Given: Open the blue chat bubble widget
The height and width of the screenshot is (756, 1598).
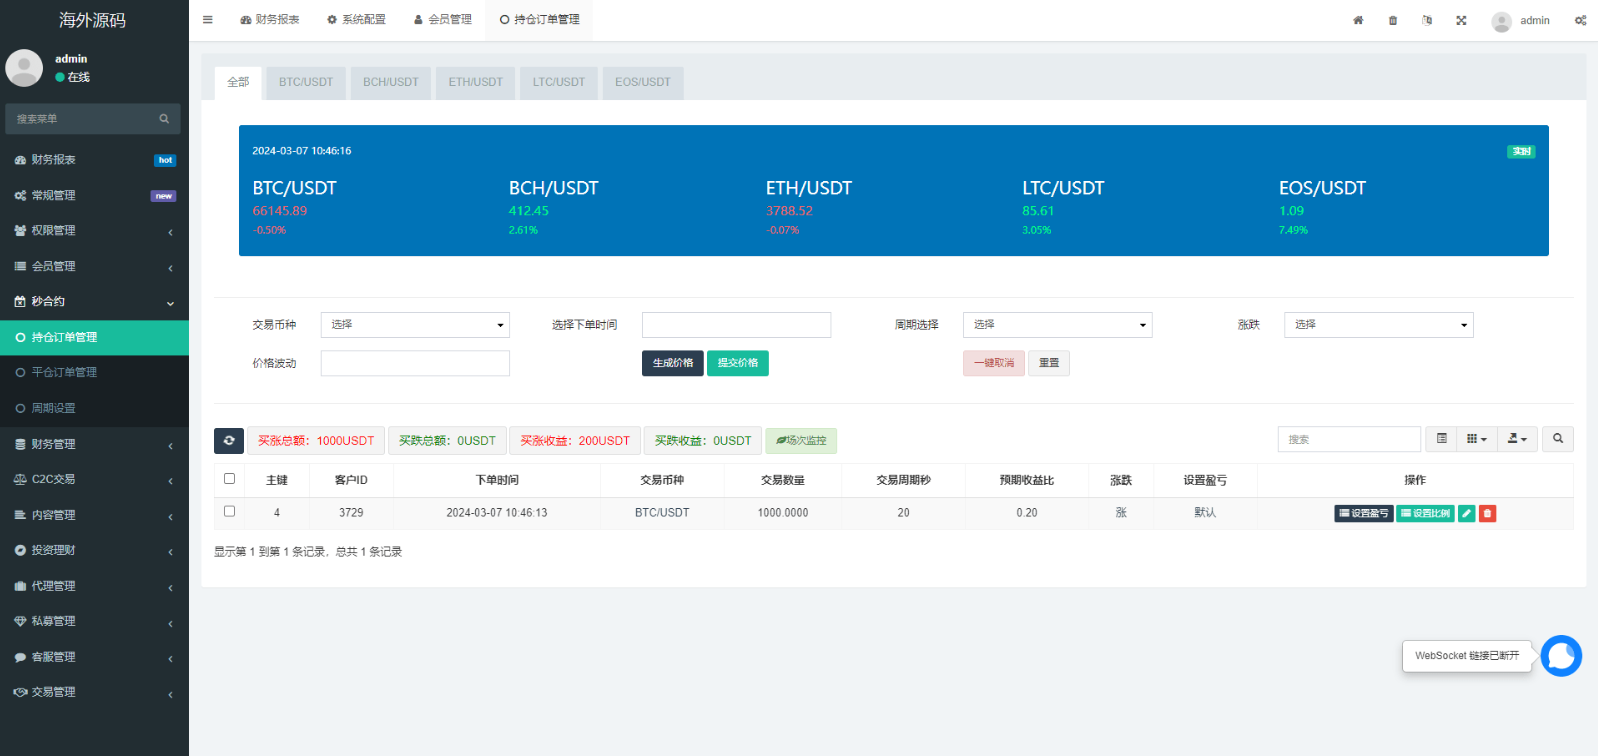Looking at the screenshot, I should pos(1560,656).
